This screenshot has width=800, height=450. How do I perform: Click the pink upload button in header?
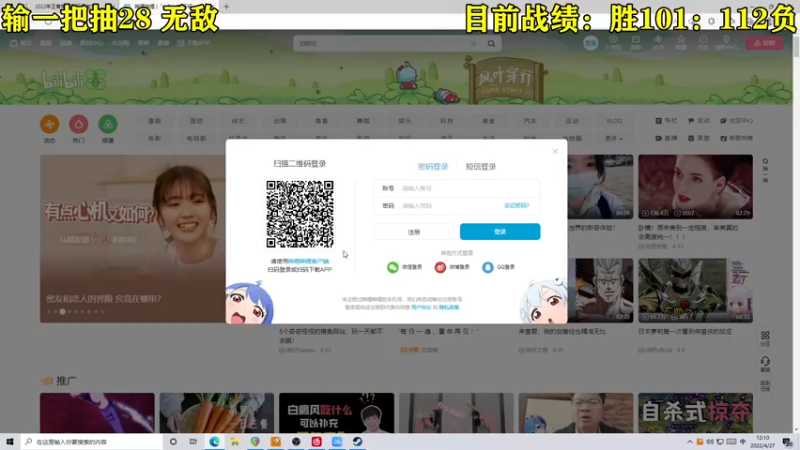(x=764, y=43)
